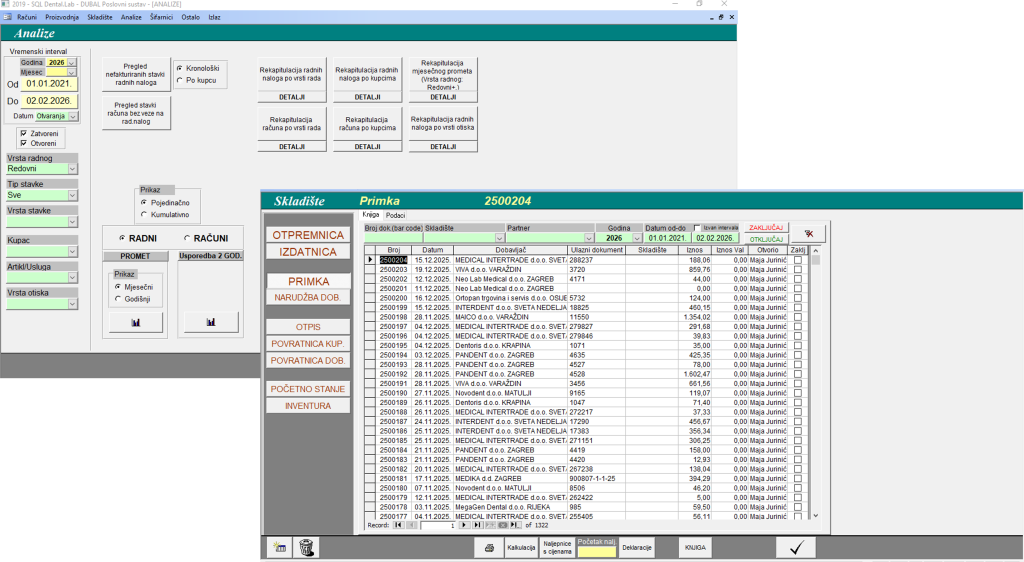The width and height of the screenshot is (1024, 562).
Task: Switch to the Podaci tab
Action: pyautogui.click(x=396, y=215)
